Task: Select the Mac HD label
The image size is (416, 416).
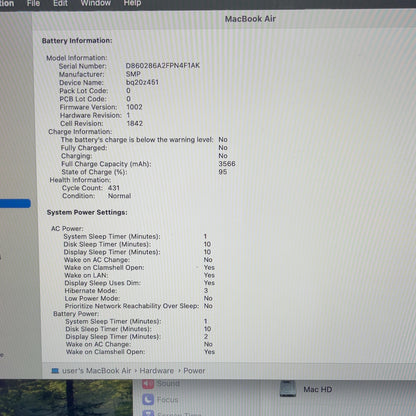Action: coord(318,389)
